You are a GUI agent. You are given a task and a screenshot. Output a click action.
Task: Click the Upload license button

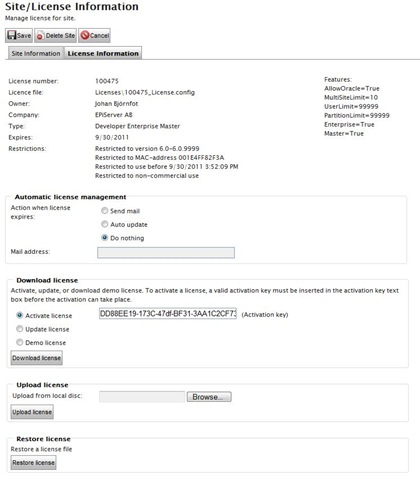tap(32, 412)
